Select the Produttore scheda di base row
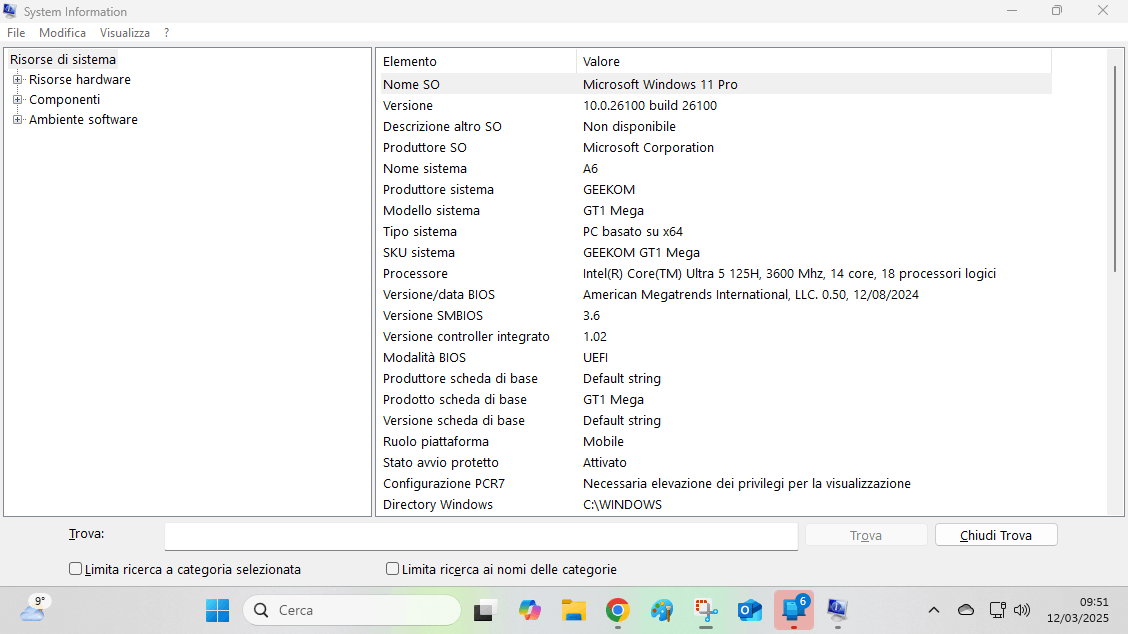The height and width of the screenshot is (634, 1128). click(x=716, y=379)
